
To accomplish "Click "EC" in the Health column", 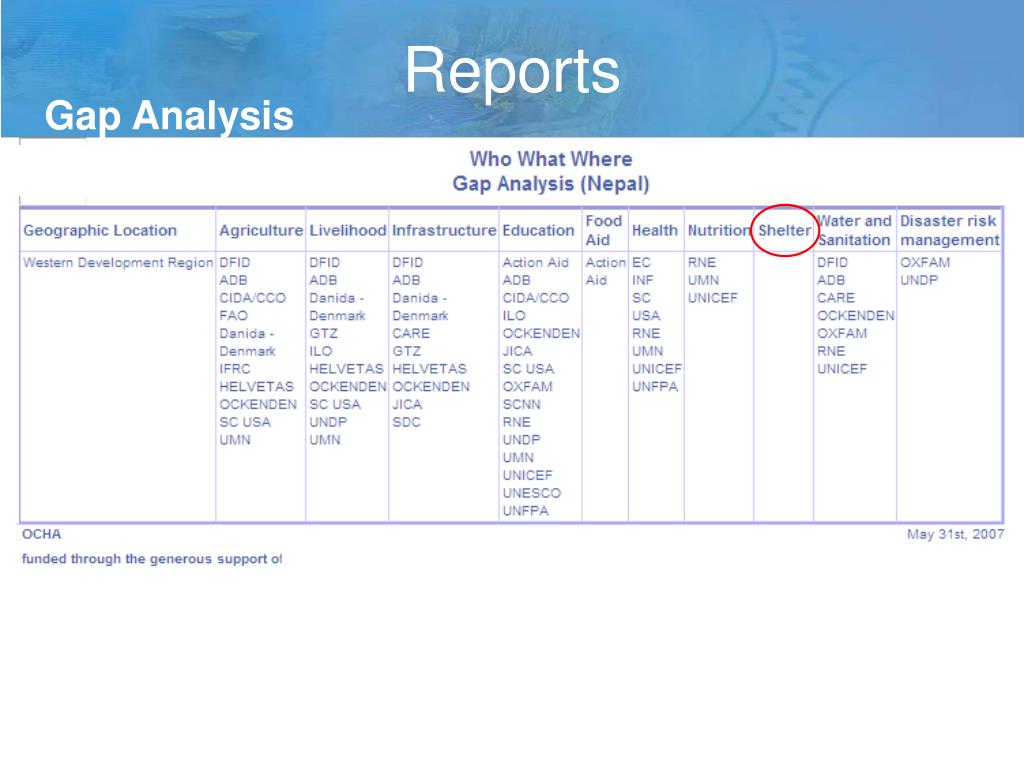I will point(641,263).
